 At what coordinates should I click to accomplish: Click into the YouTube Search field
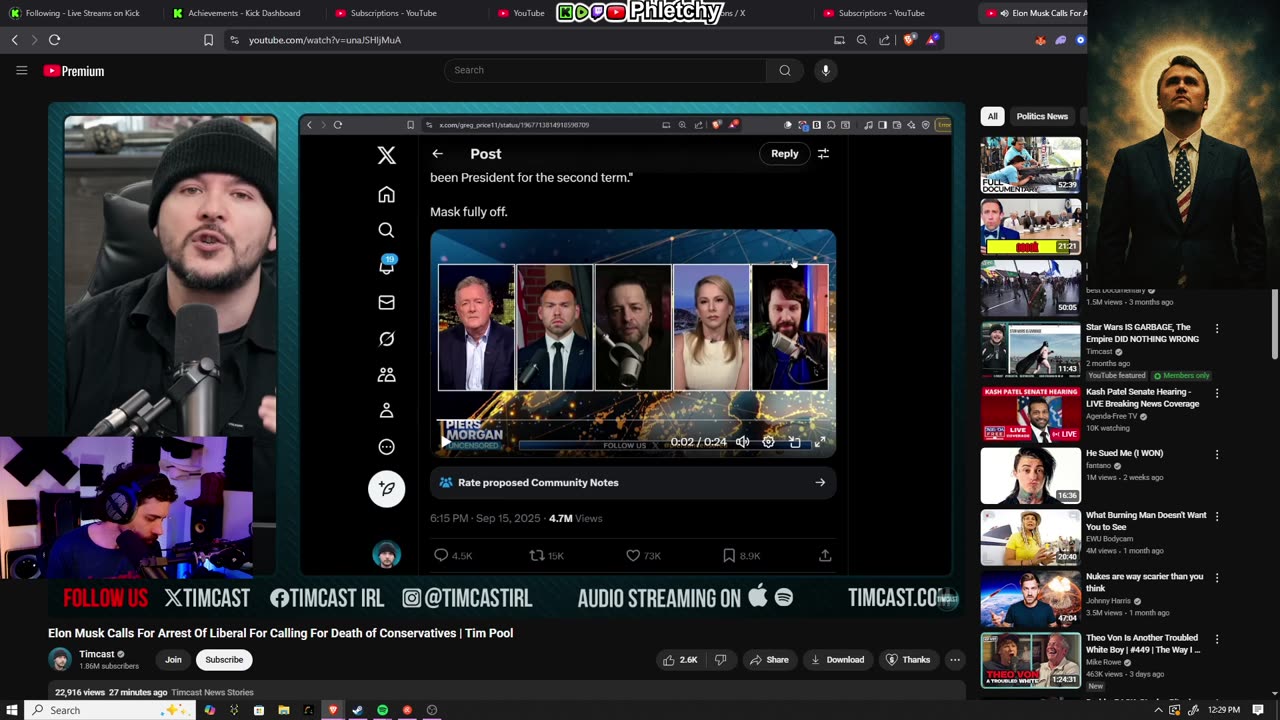[605, 70]
